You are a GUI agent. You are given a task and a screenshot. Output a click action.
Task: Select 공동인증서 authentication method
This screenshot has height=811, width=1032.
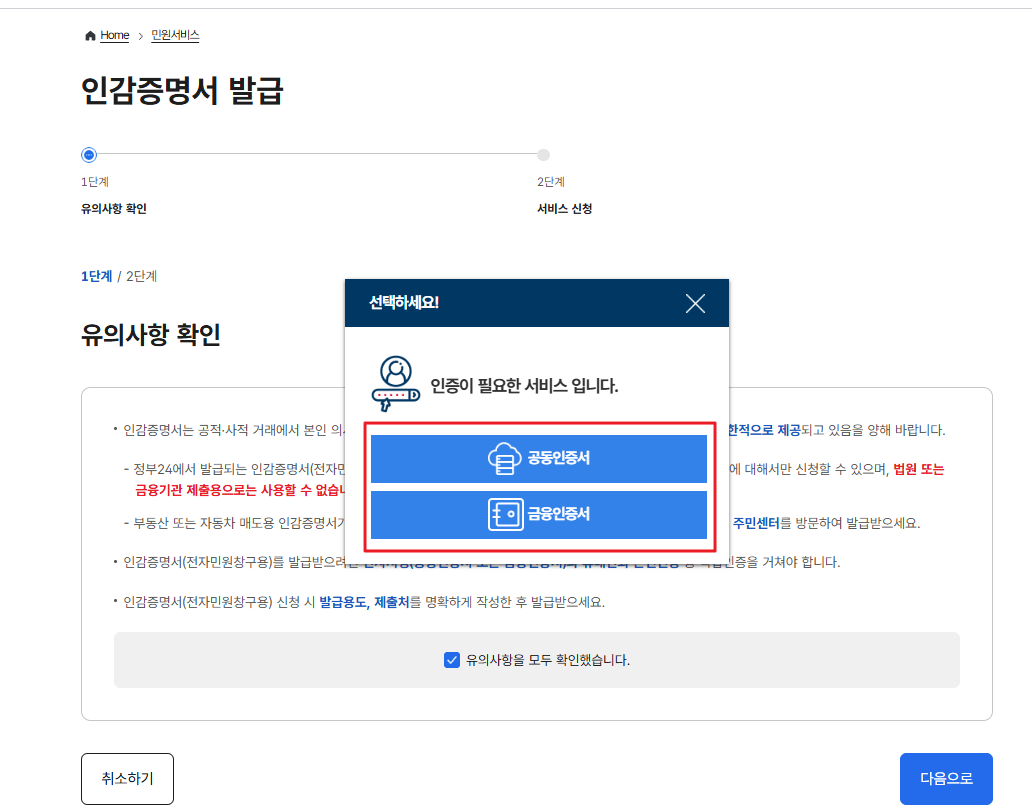[541, 458]
